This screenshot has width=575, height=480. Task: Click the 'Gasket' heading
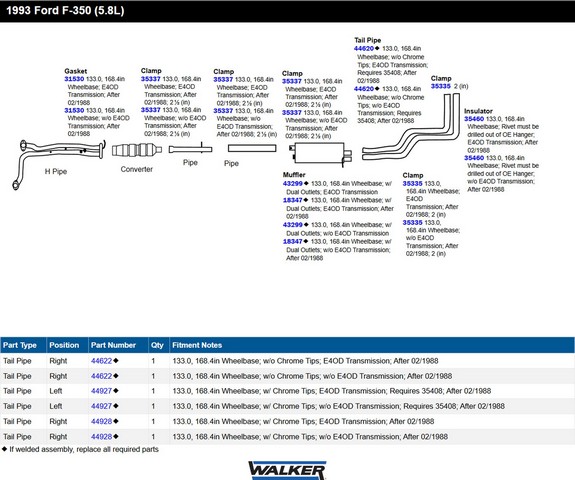pyautogui.click(x=76, y=71)
